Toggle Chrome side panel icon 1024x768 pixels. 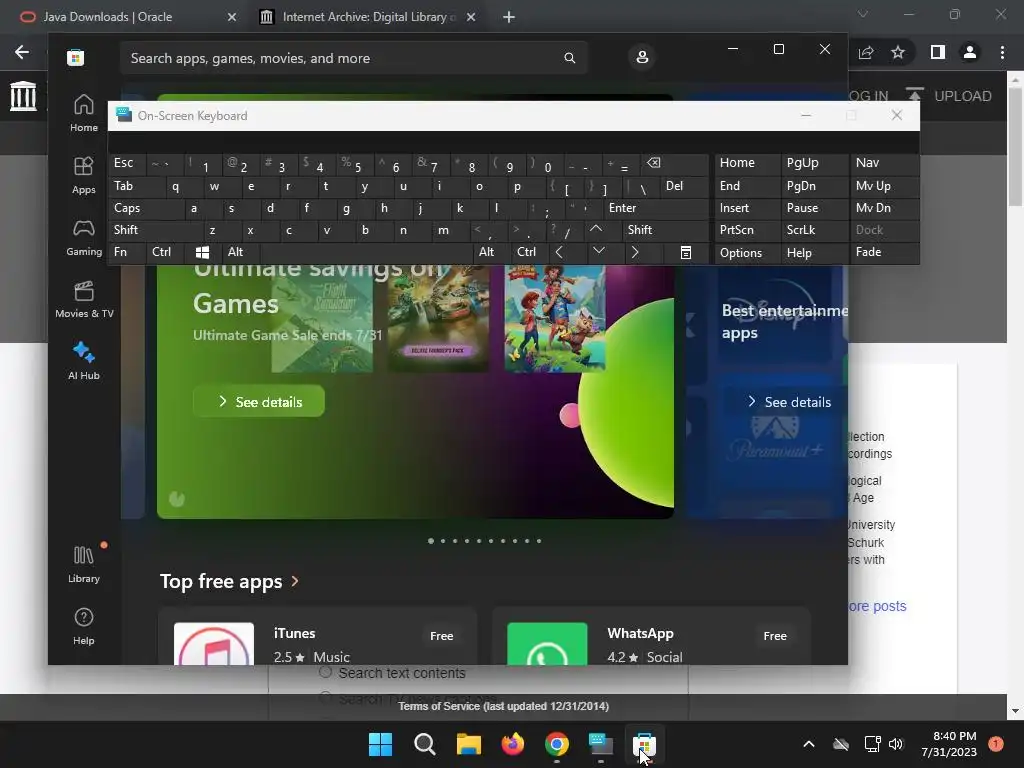coord(937,52)
